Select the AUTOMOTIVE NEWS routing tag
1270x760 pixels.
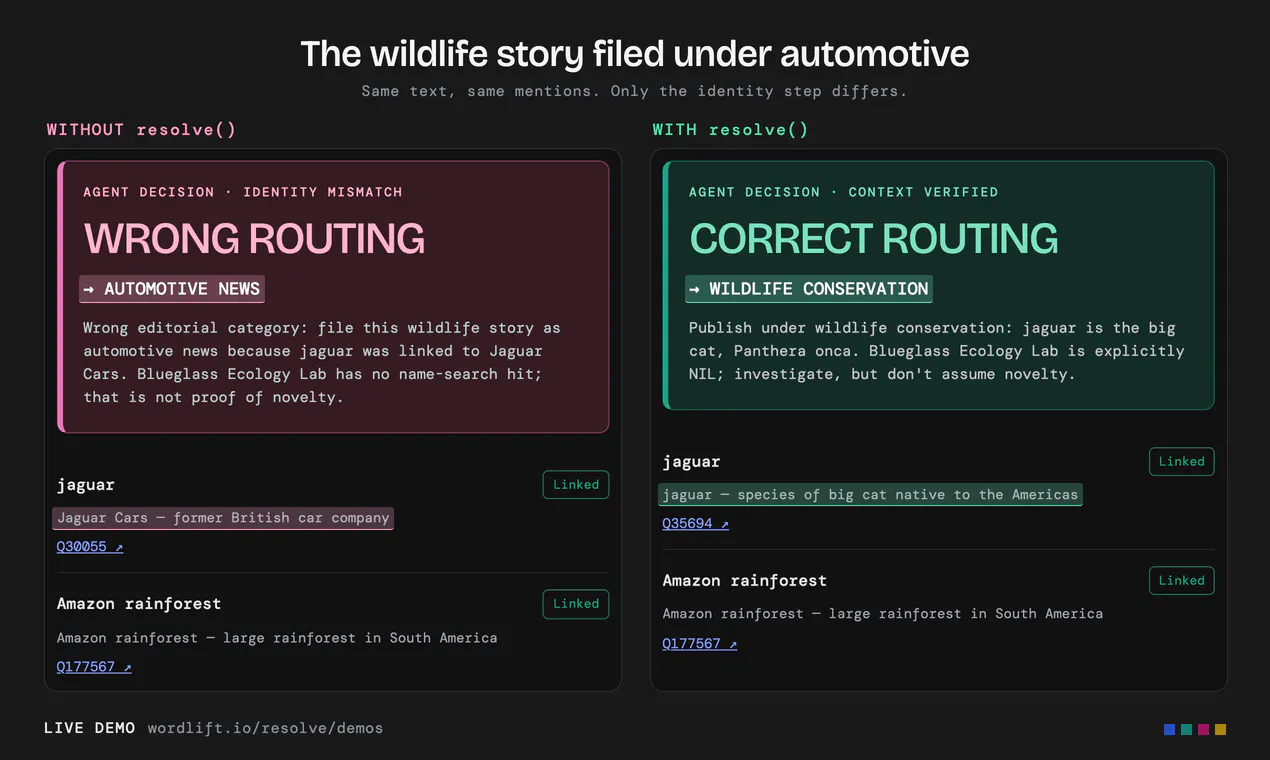pos(172,289)
